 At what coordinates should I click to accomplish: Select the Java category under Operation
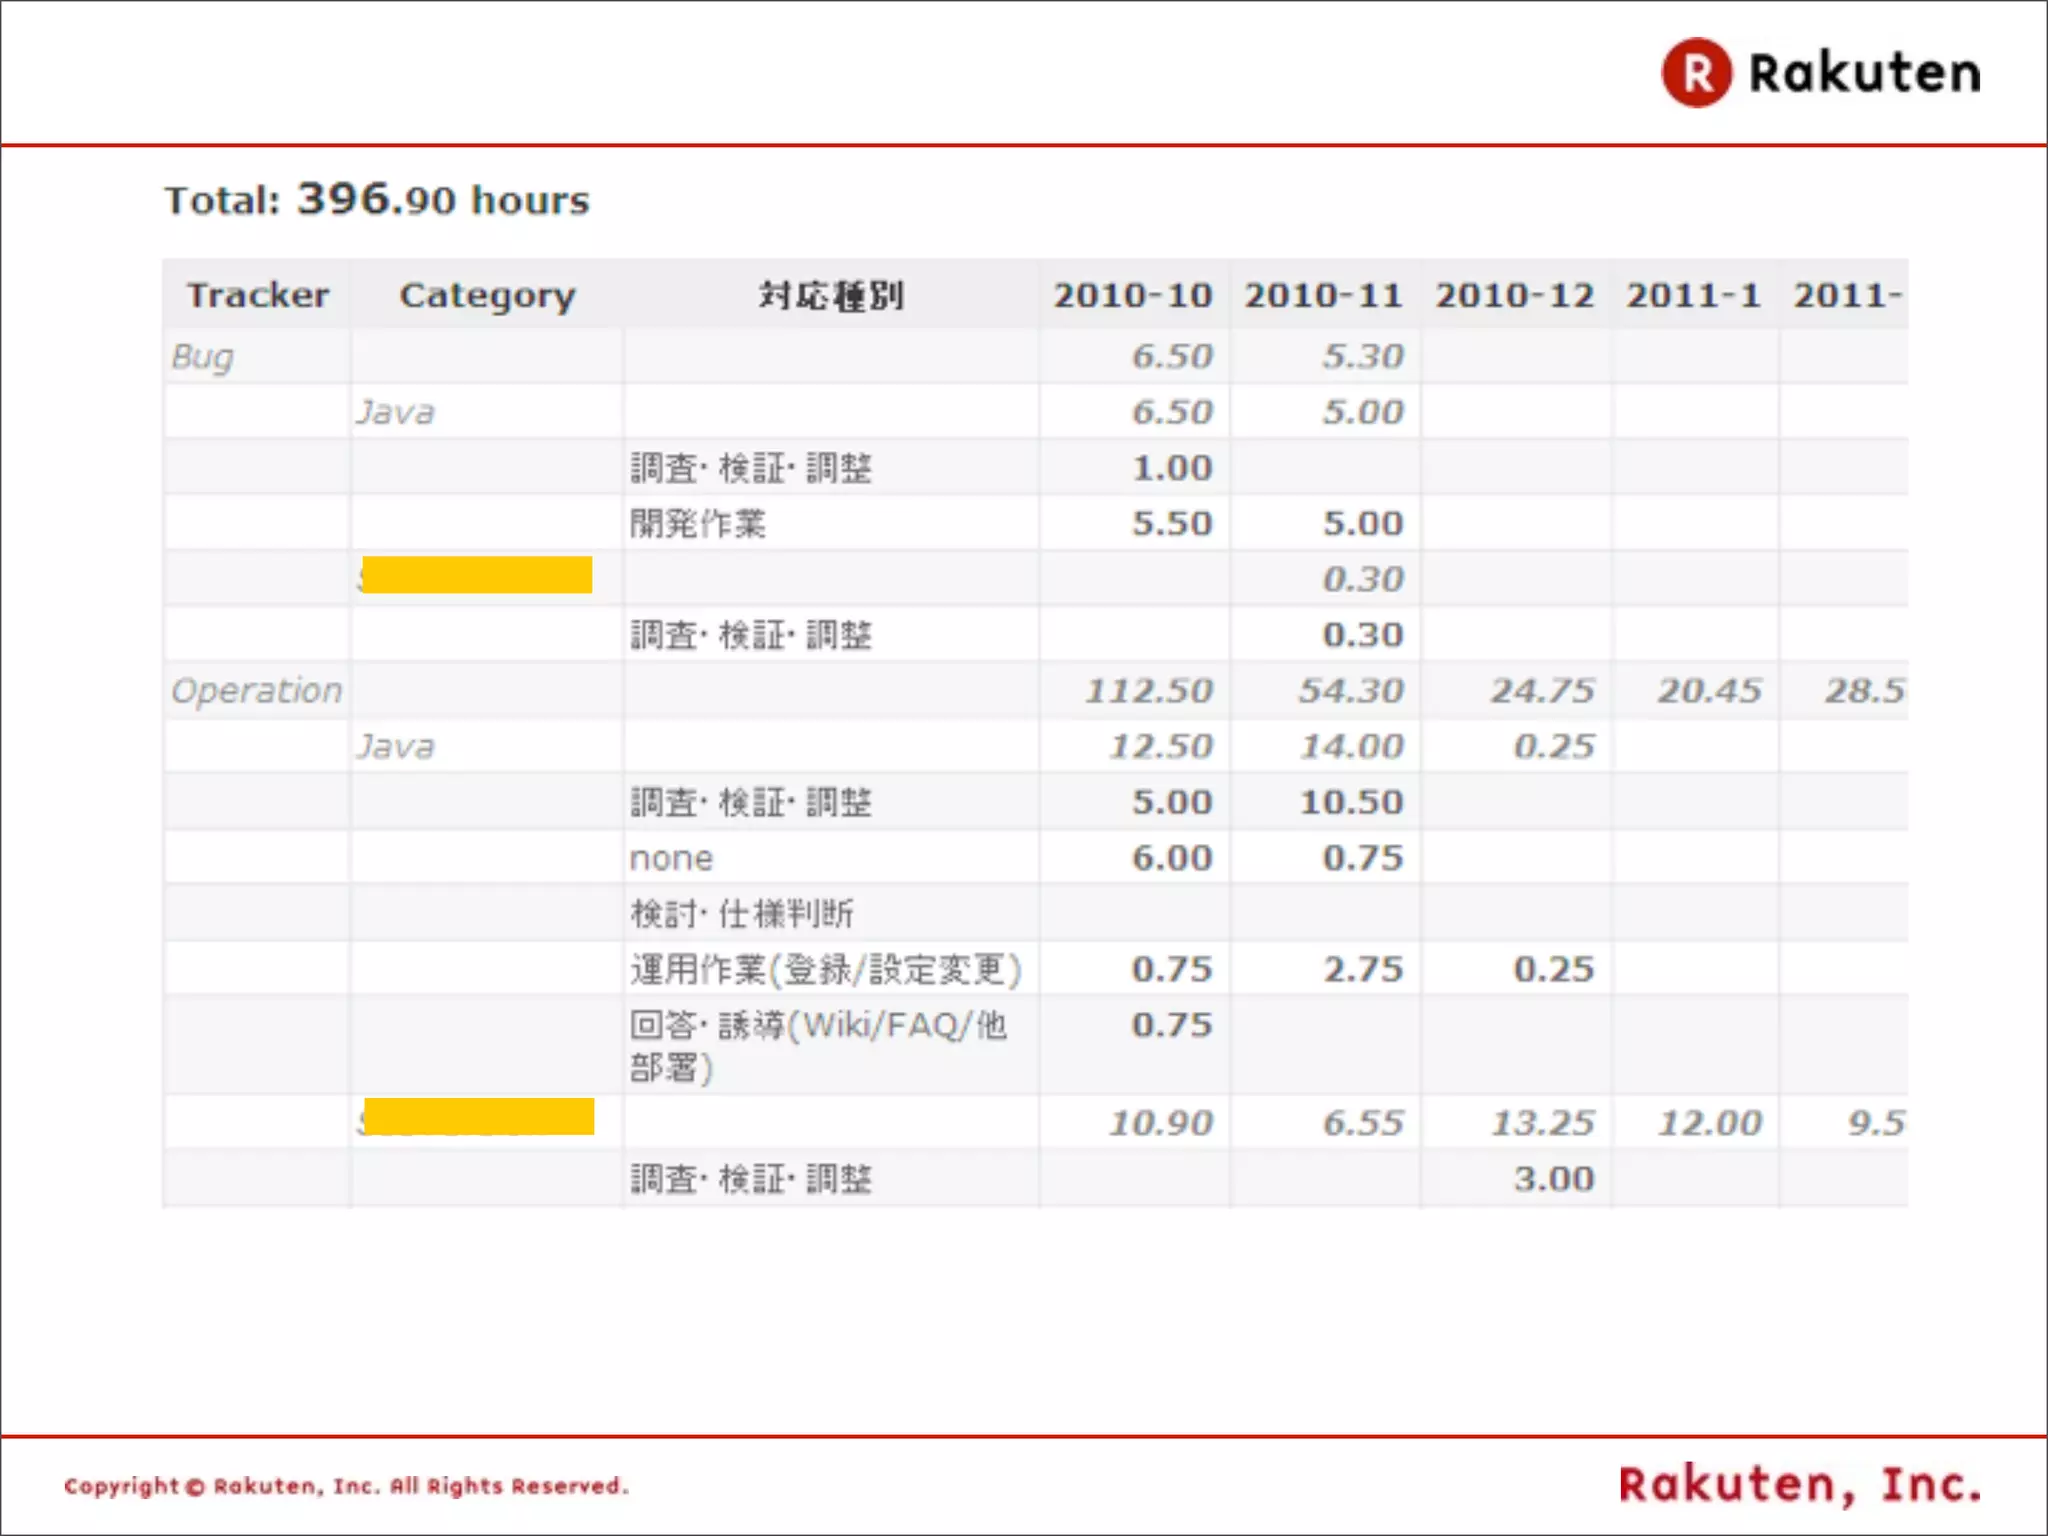[x=396, y=746]
